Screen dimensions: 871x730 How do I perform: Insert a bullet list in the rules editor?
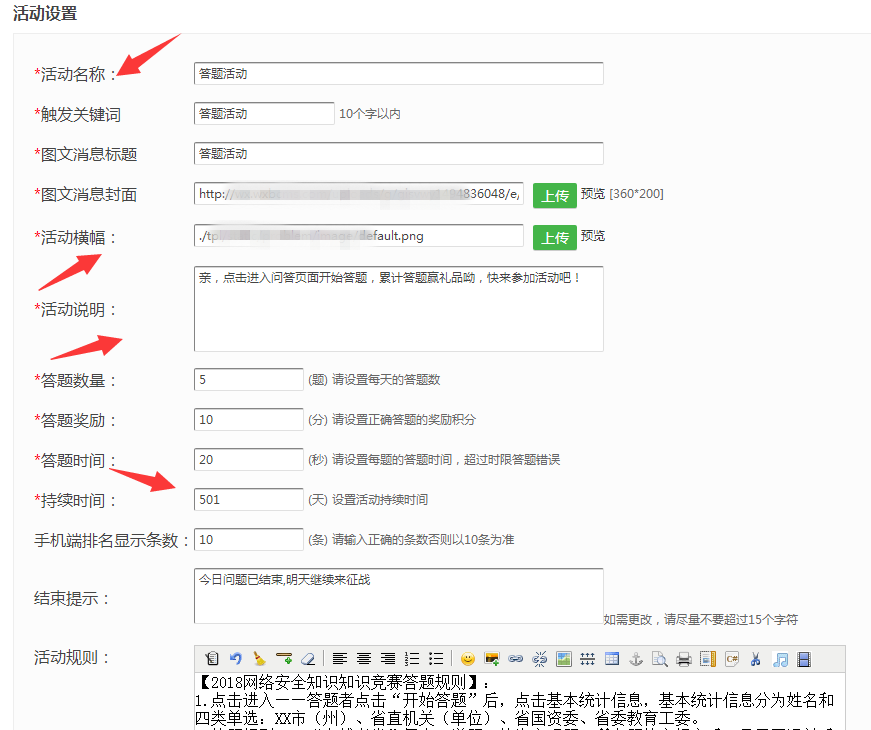pyautogui.click(x=437, y=658)
